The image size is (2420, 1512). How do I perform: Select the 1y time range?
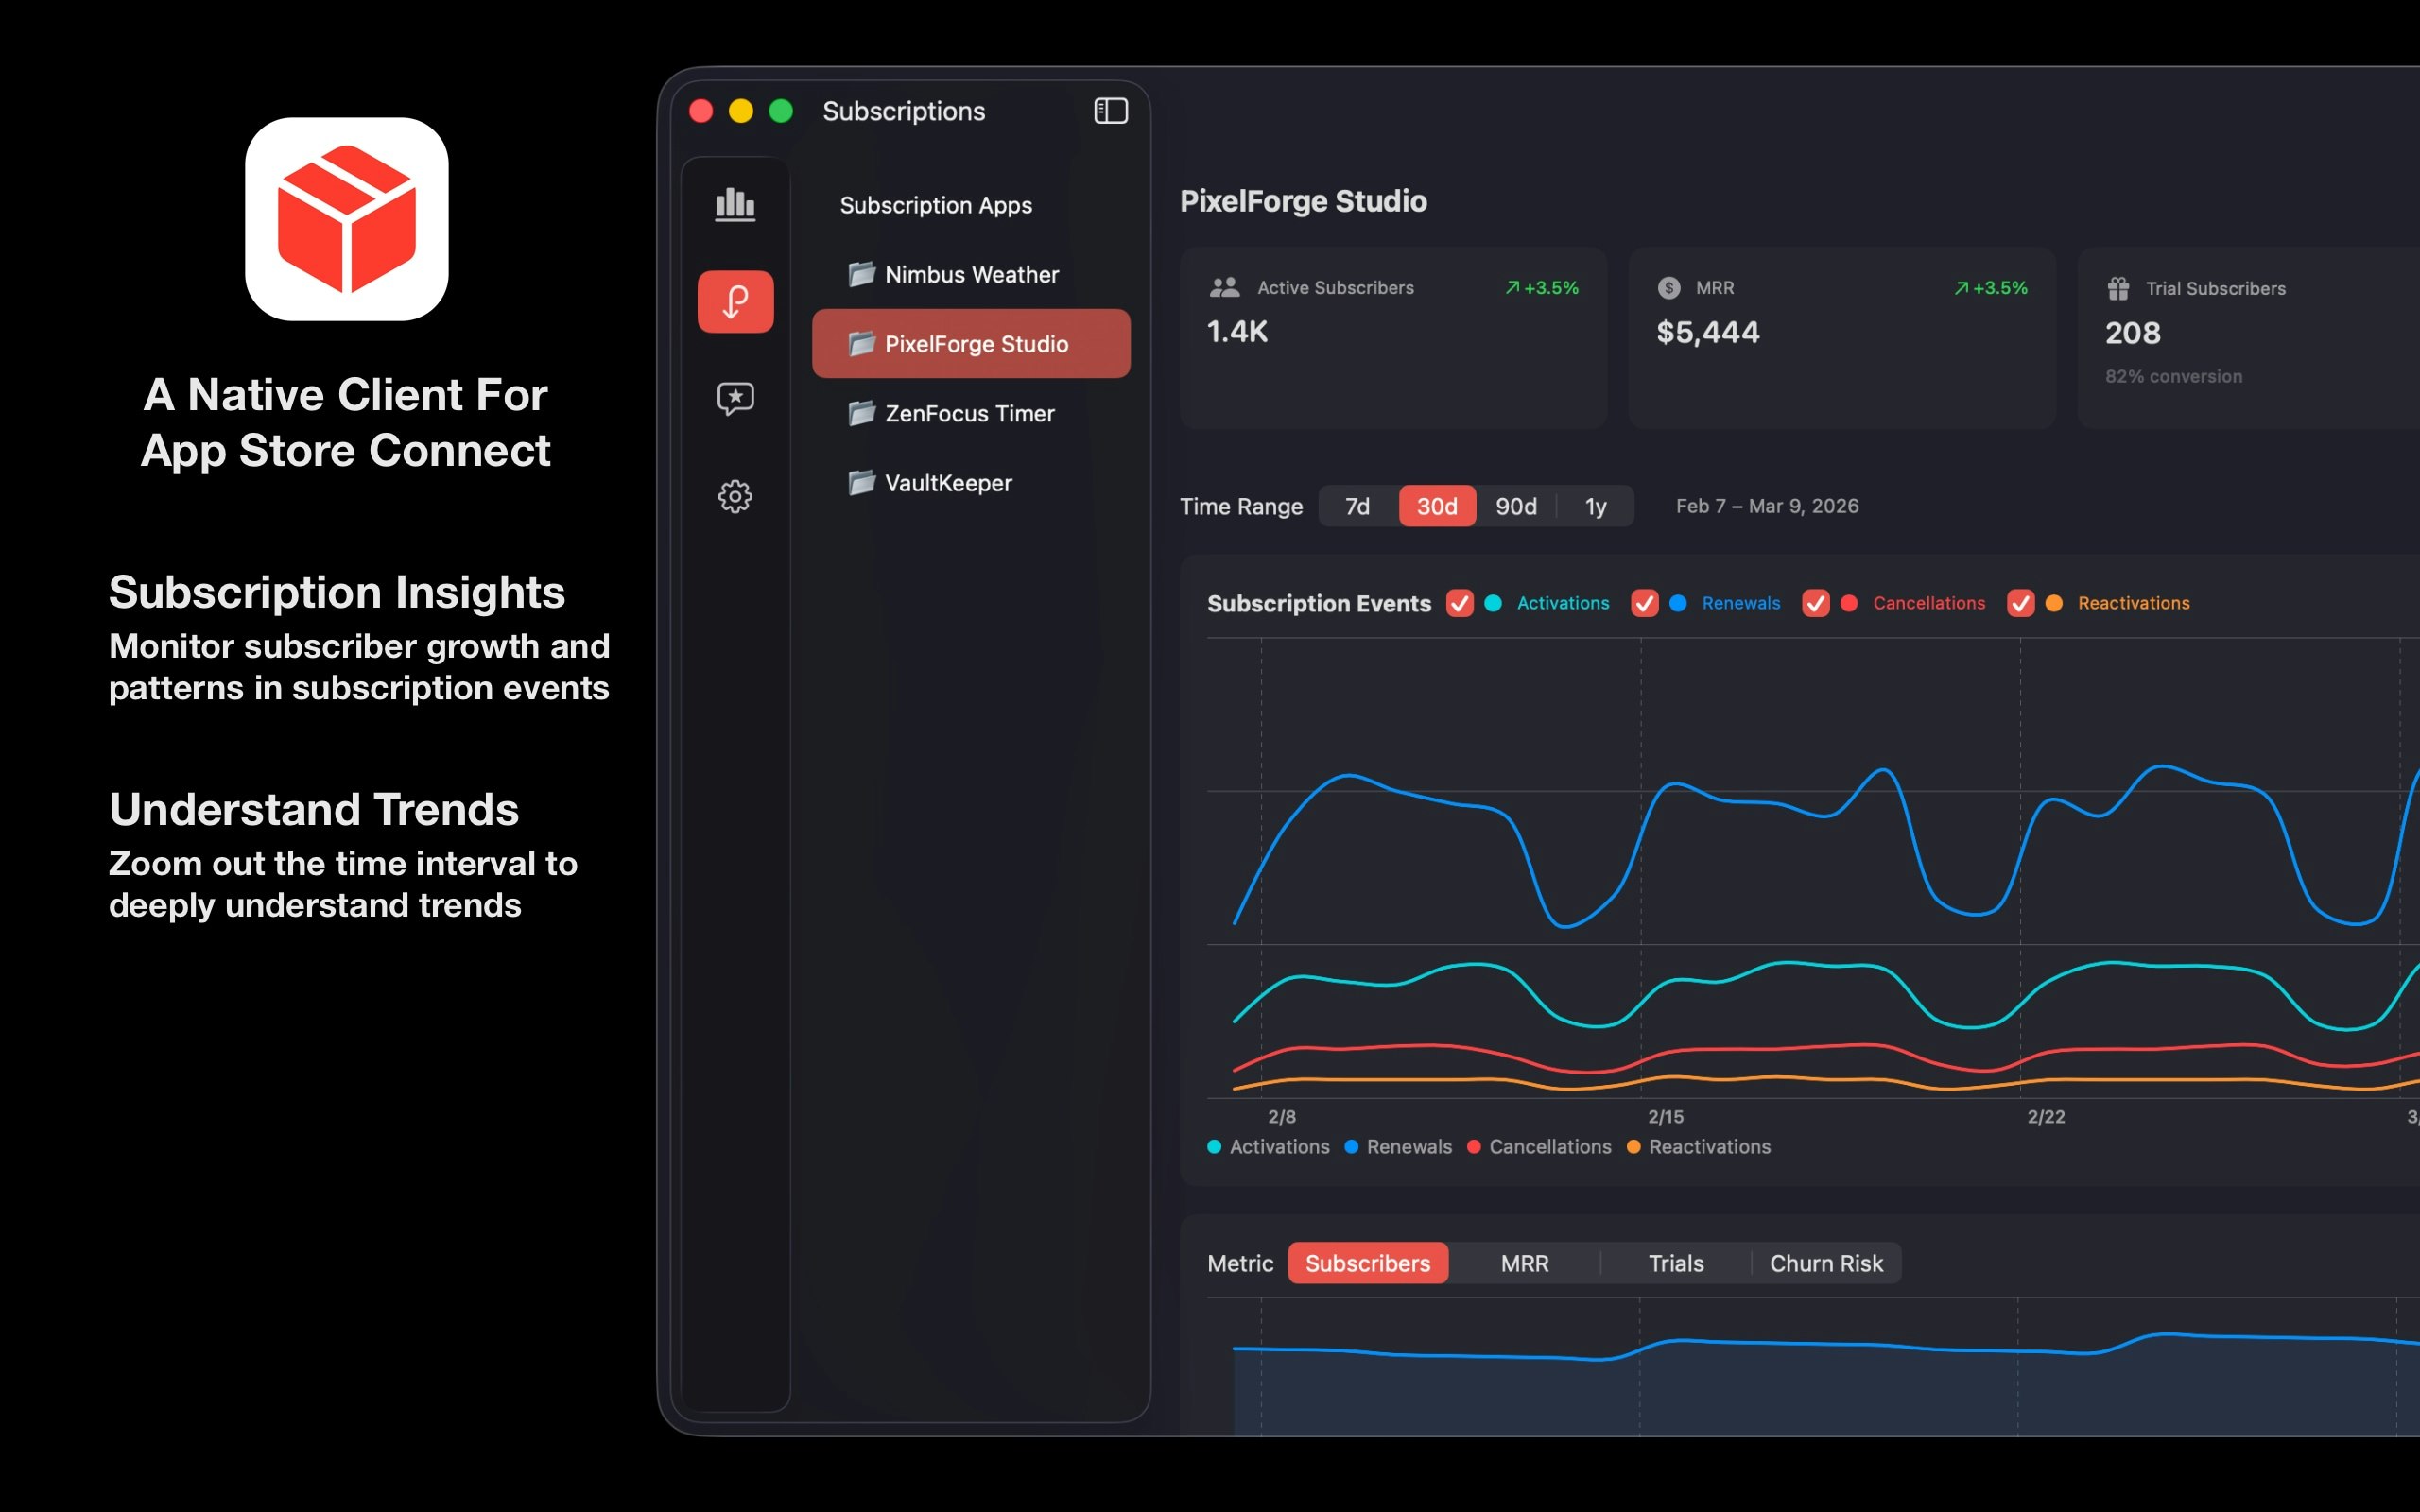1595,506
